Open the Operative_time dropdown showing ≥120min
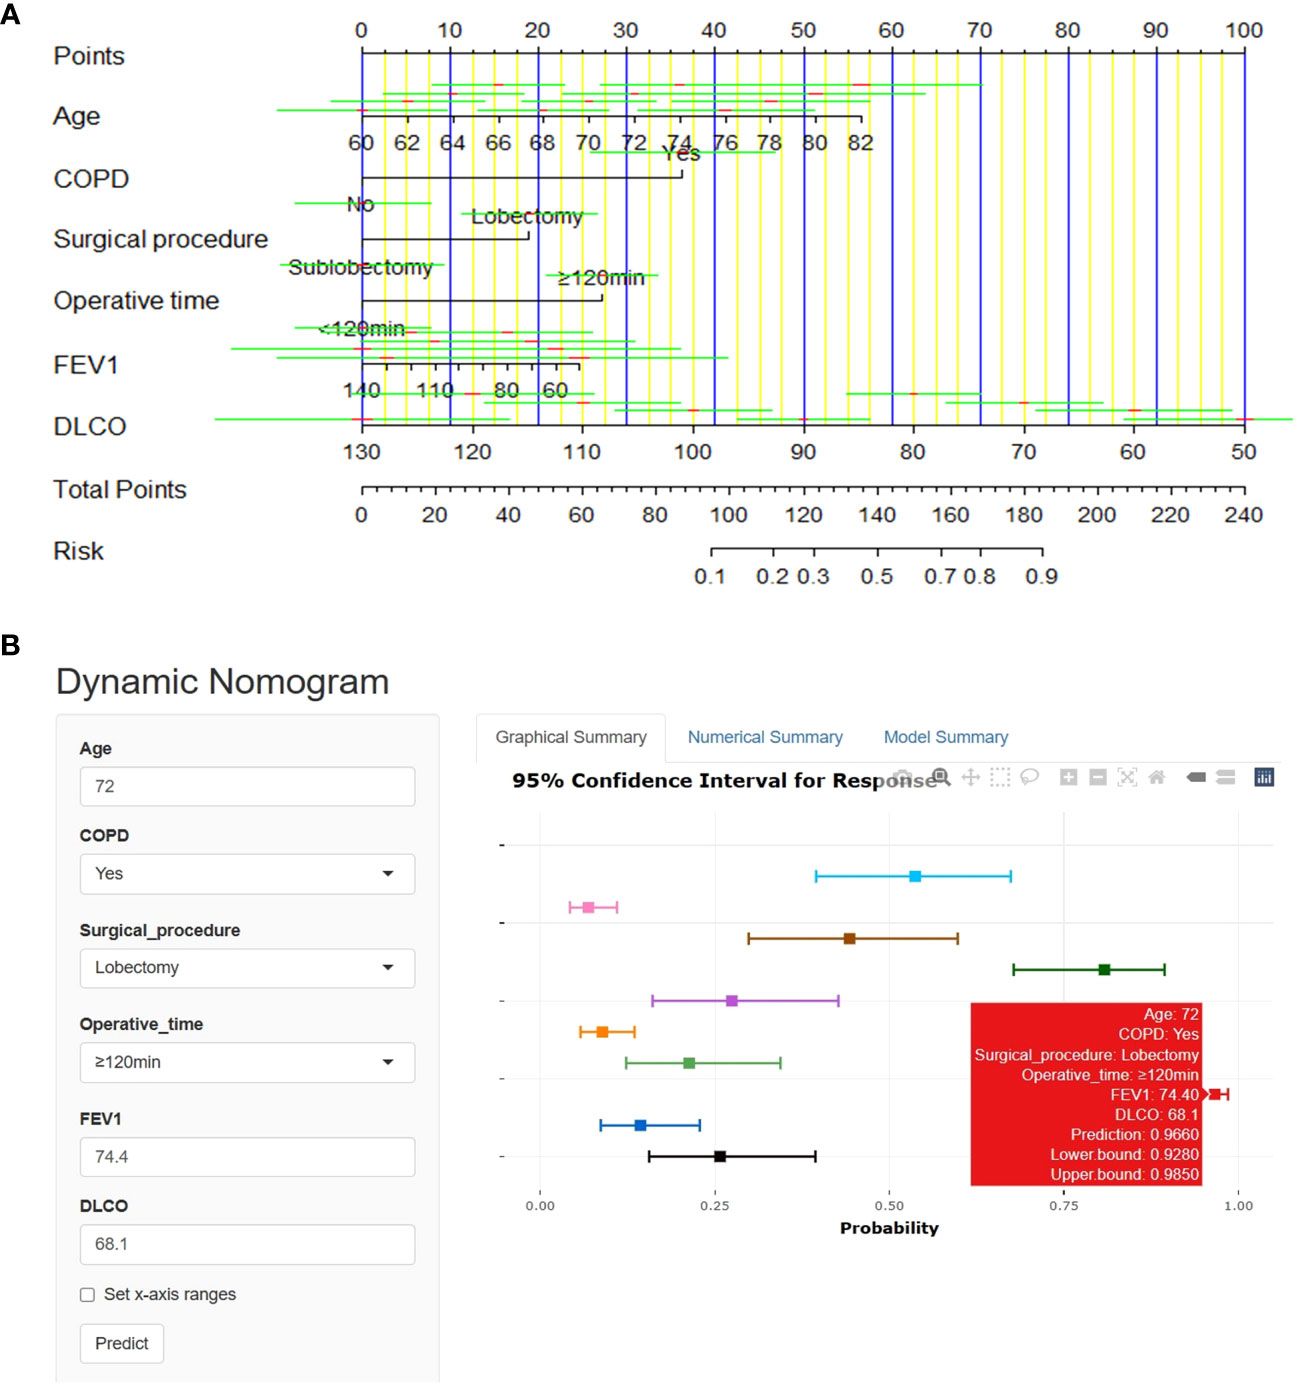Screen dimensions: 1299x1385 pos(247,1062)
